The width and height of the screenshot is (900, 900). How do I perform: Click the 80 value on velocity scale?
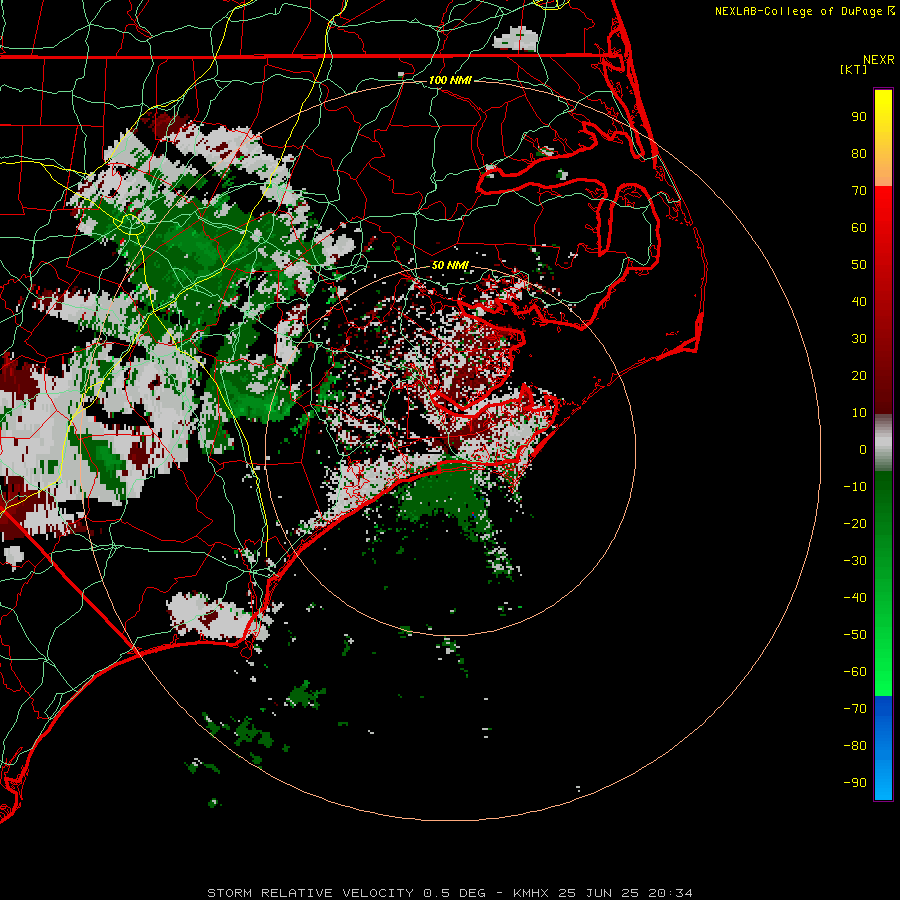[x=859, y=154]
